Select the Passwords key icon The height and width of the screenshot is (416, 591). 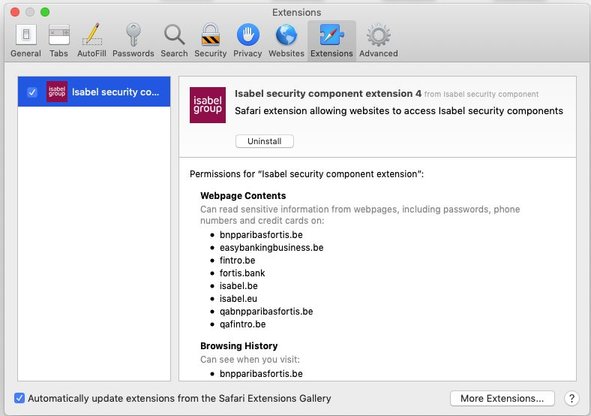pos(133,41)
